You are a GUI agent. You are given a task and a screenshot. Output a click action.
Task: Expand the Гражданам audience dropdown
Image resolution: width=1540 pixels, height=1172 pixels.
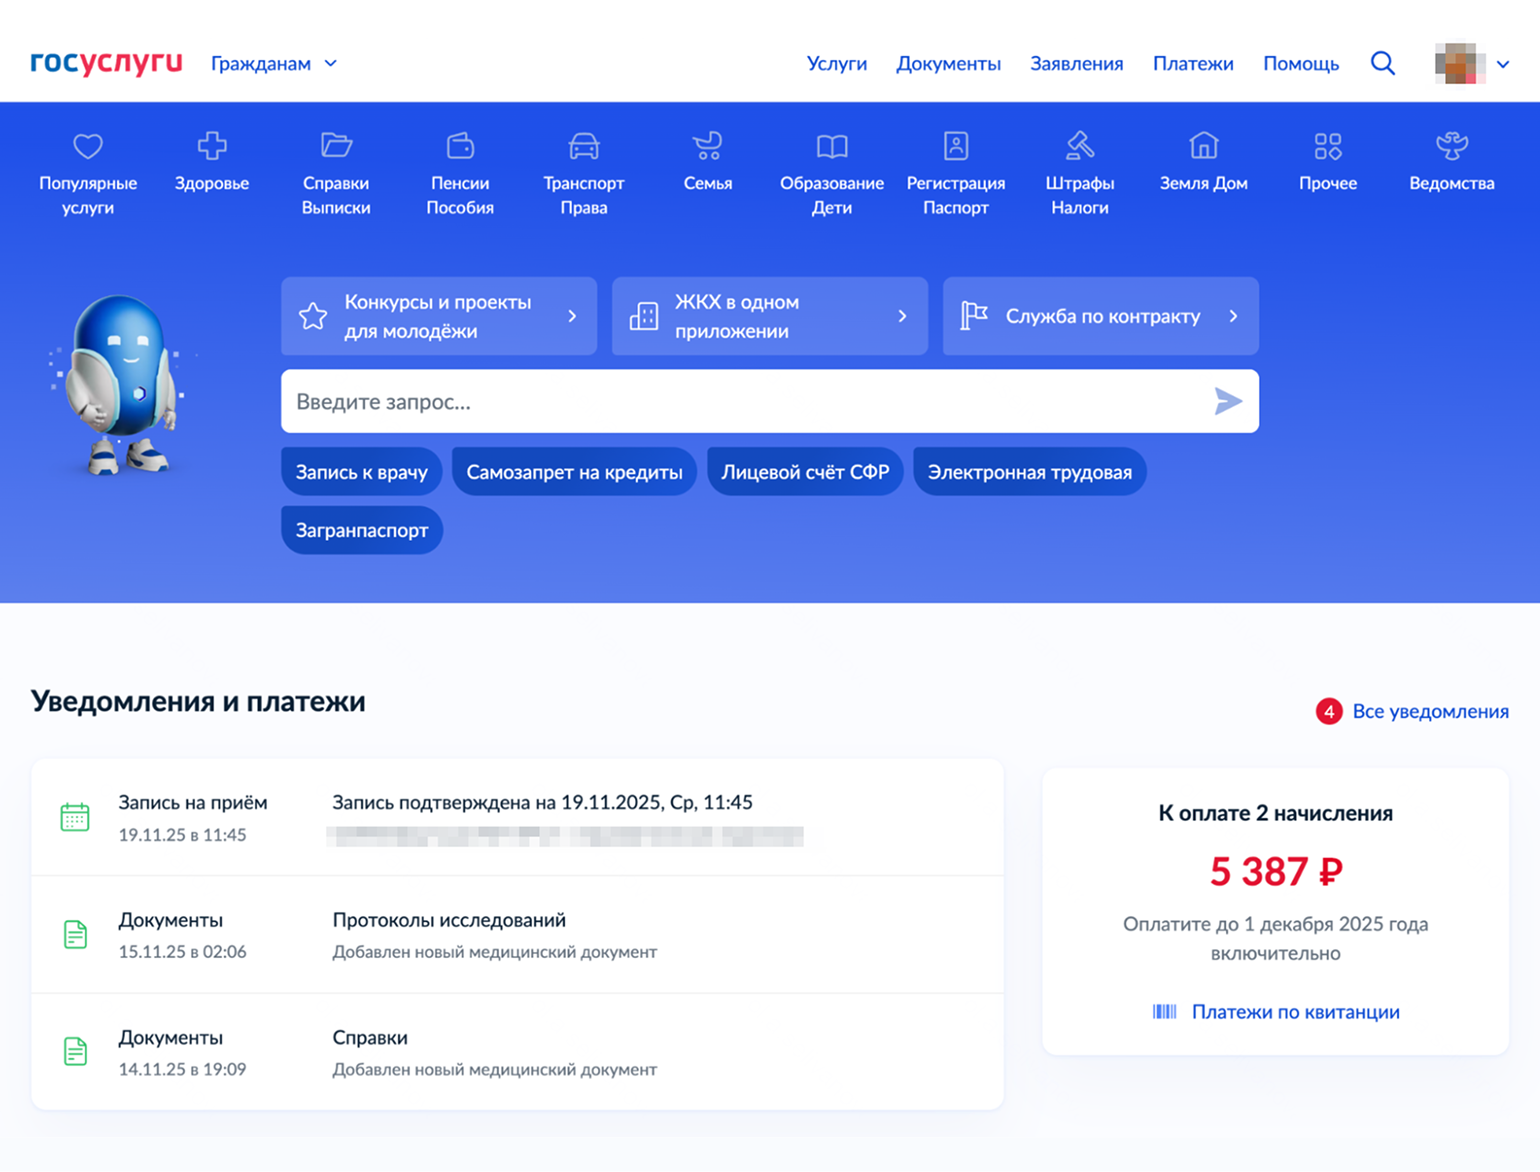274,63
